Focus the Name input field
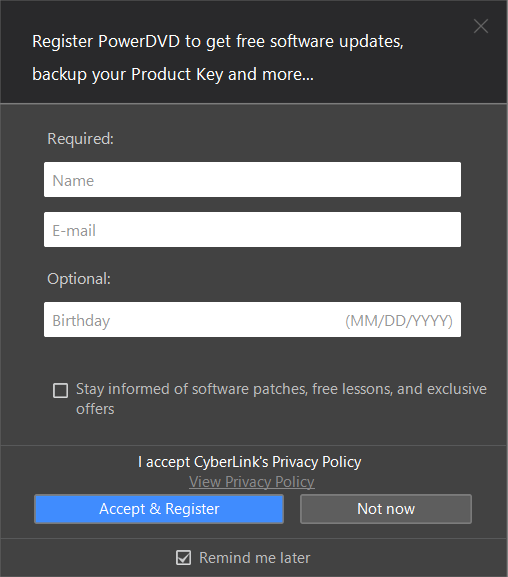The width and height of the screenshot is (508, 577). click(x=252, y=180)
